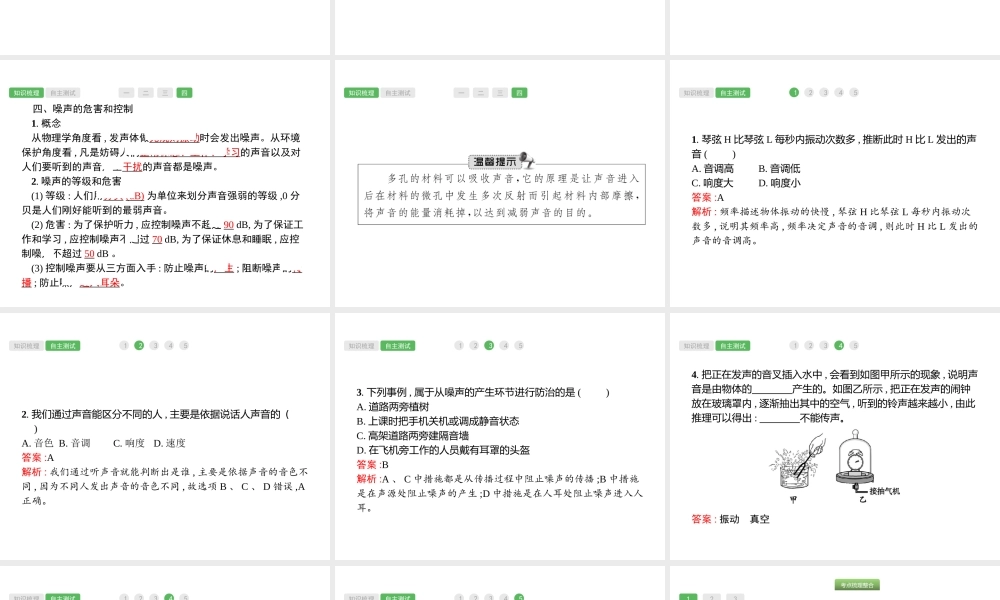Click circle 5 on the question 1 slide
Image resolution: width=1000 pixels, height=600 pixels.
point(854,92)
